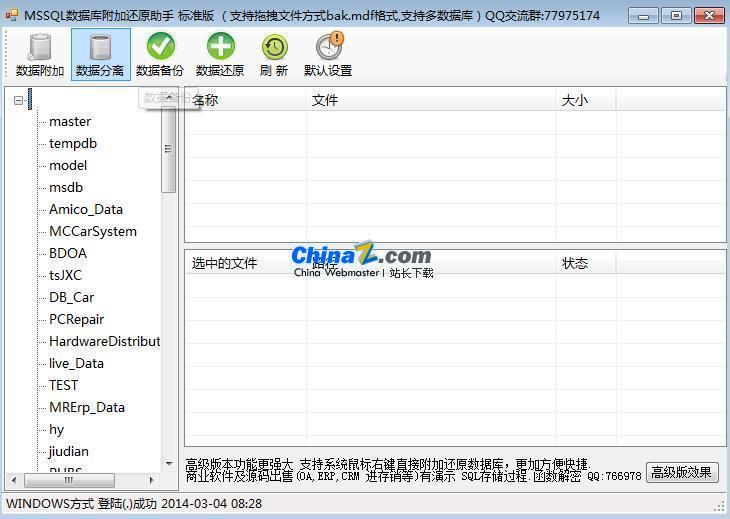Maximize the application window
Viewport: 730px width, 519px height.
pos(676,16)
